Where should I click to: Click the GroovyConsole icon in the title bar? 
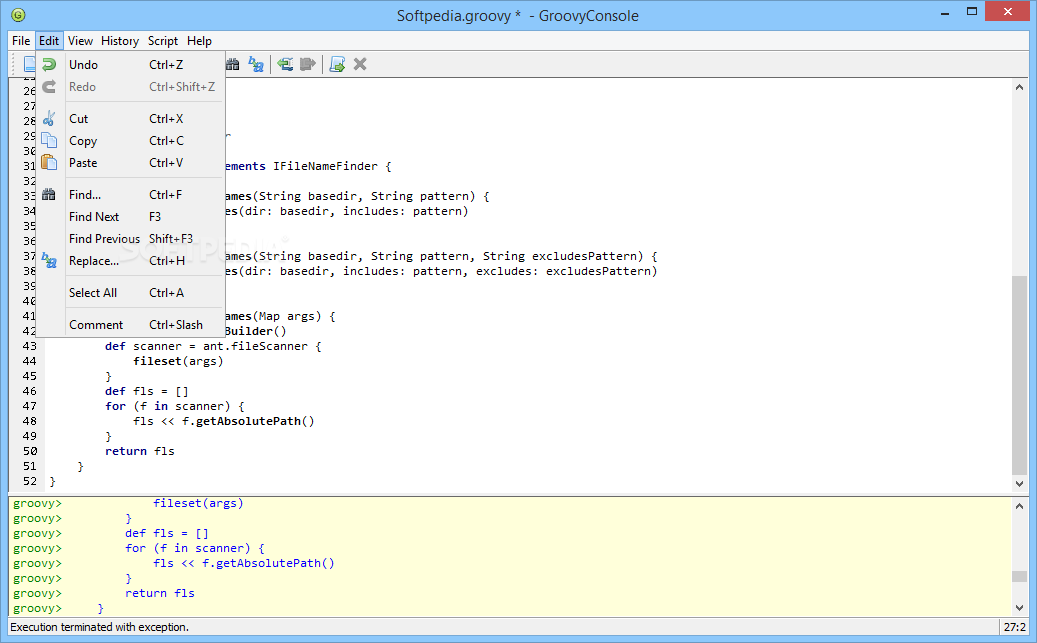[18, 15]
